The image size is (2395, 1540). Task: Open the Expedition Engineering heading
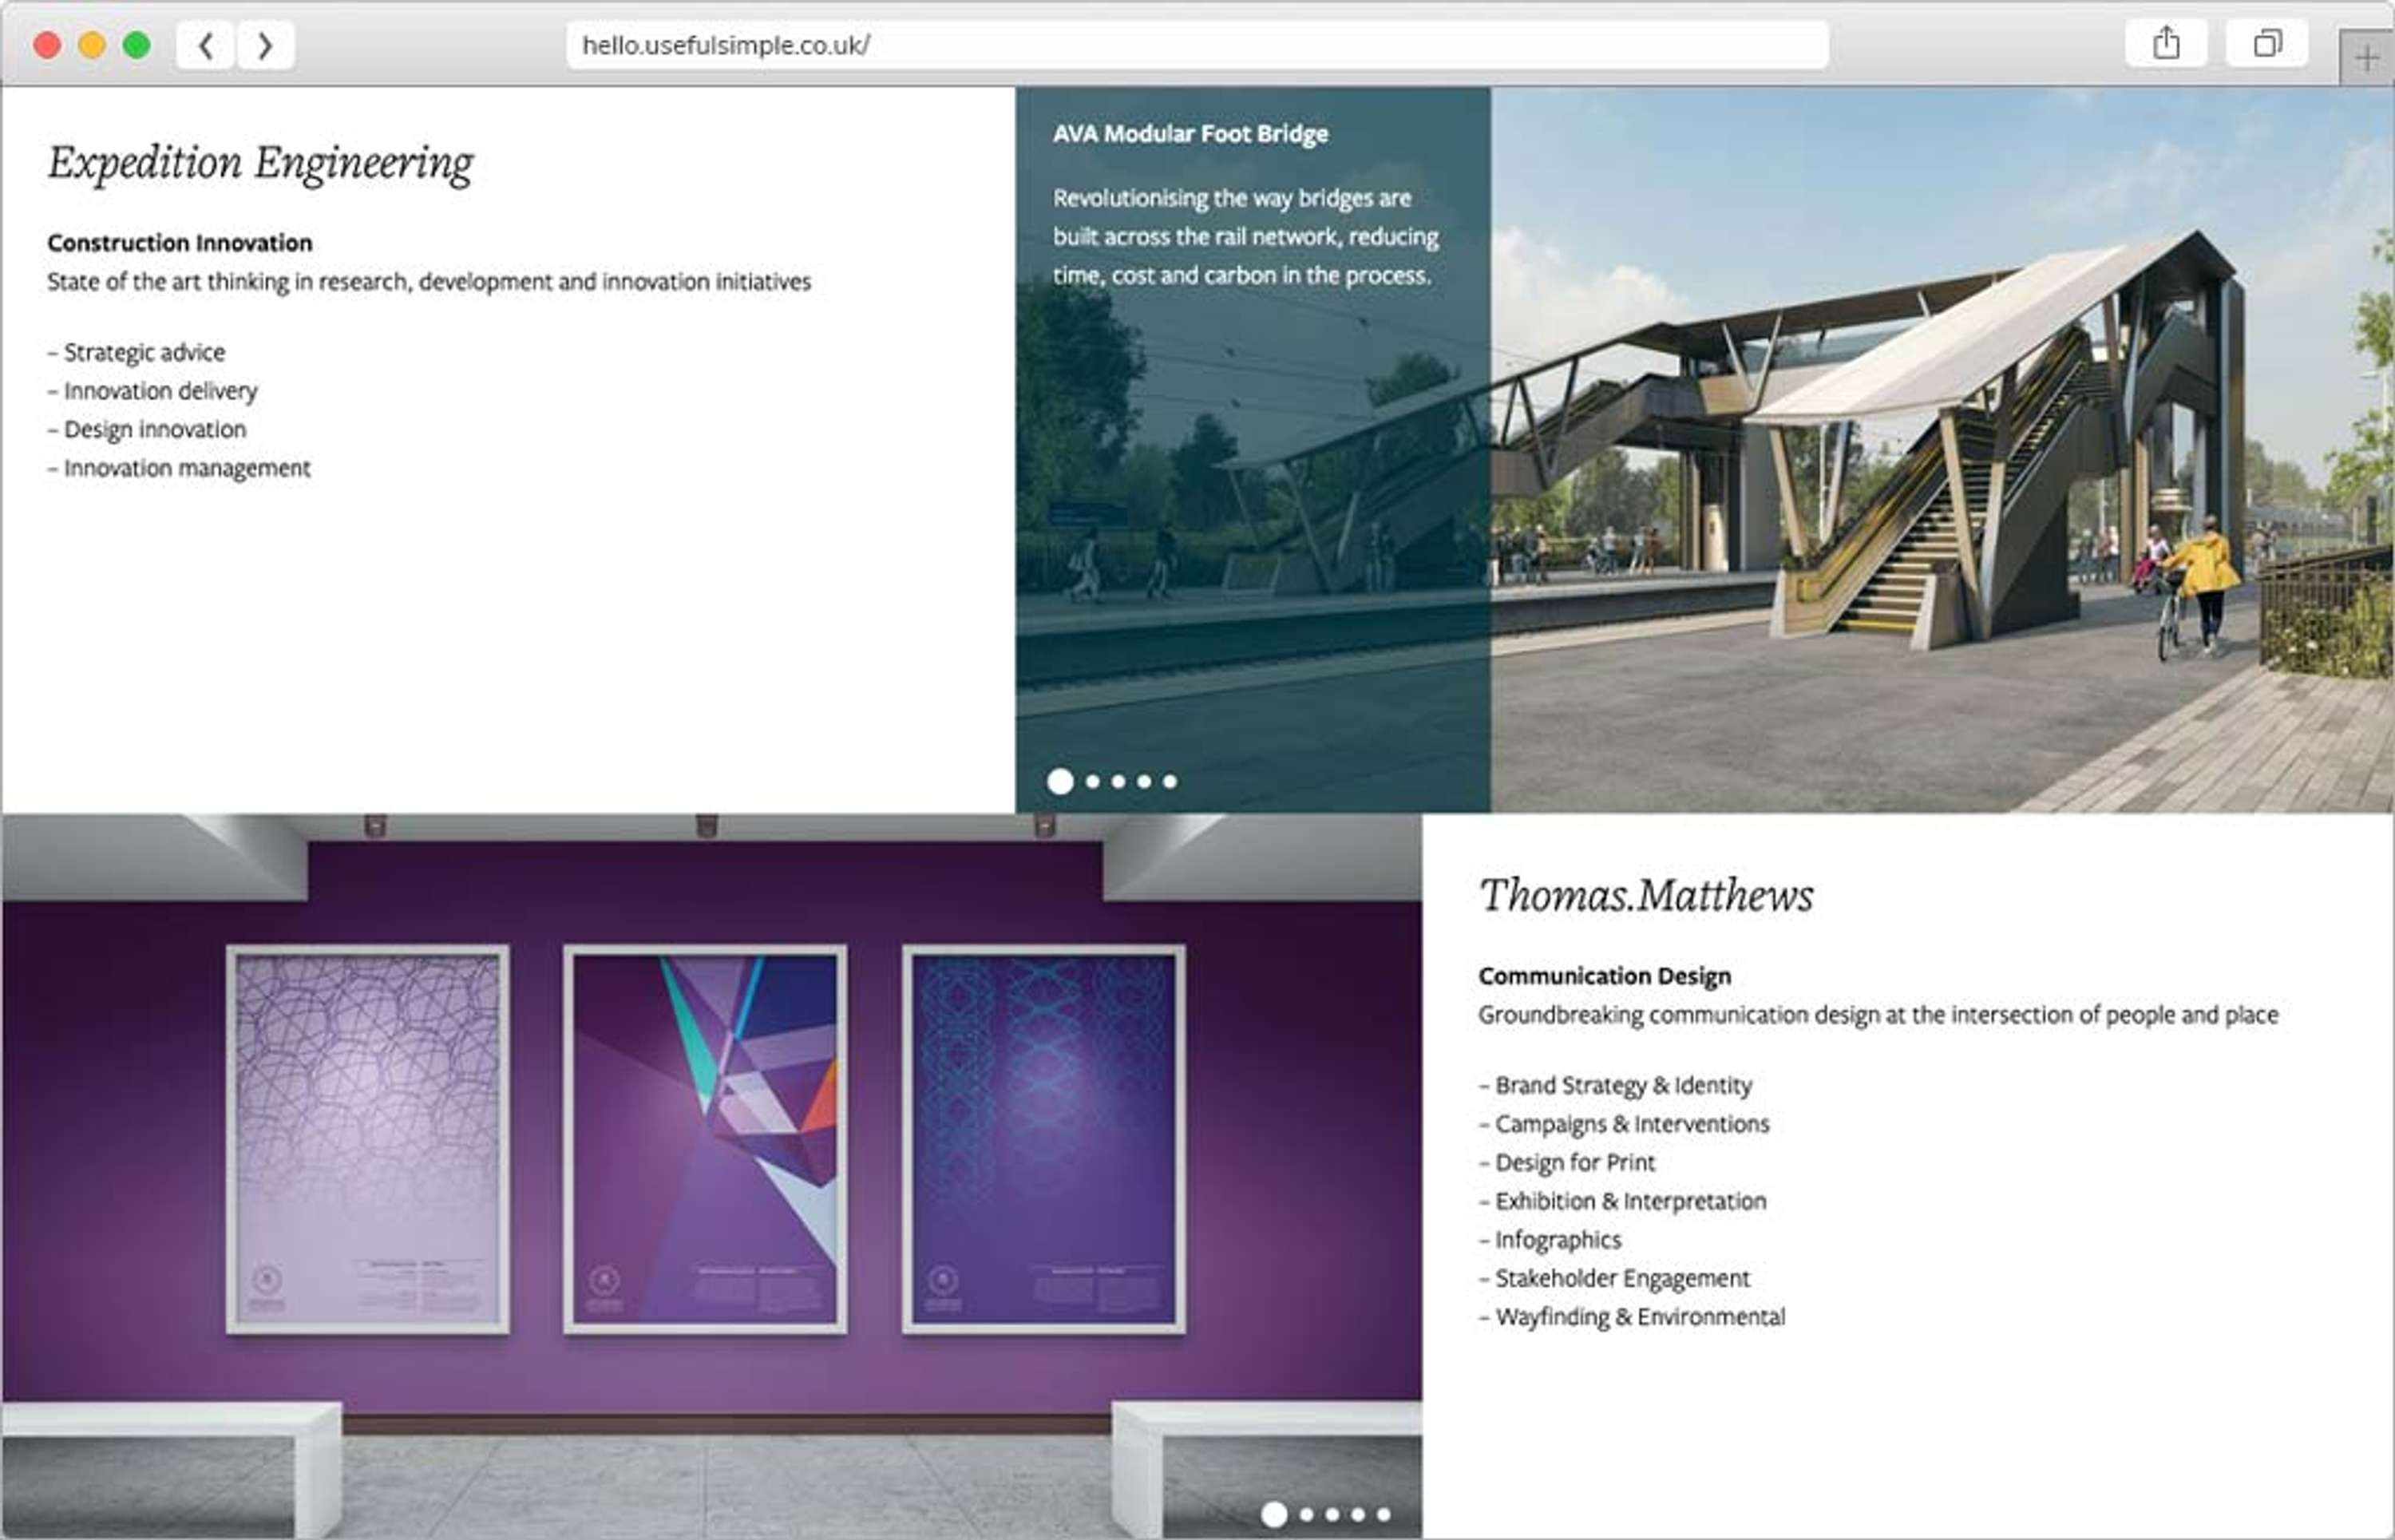[261, 163]
